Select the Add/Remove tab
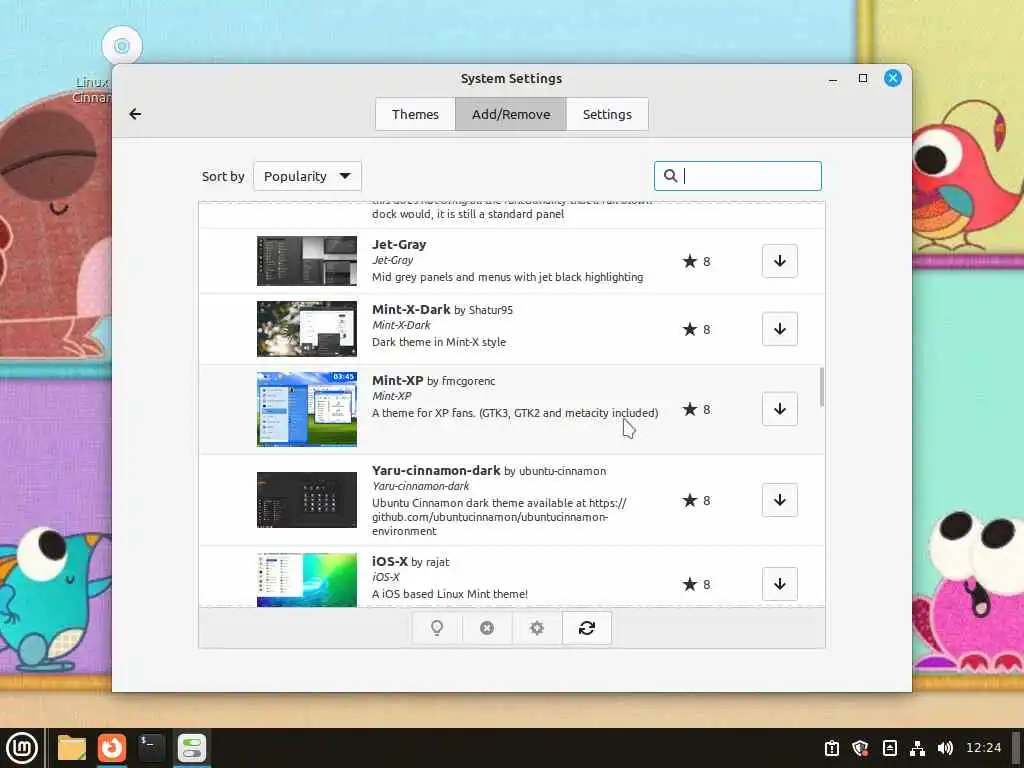1024x768 pixels. click(511, 114)
